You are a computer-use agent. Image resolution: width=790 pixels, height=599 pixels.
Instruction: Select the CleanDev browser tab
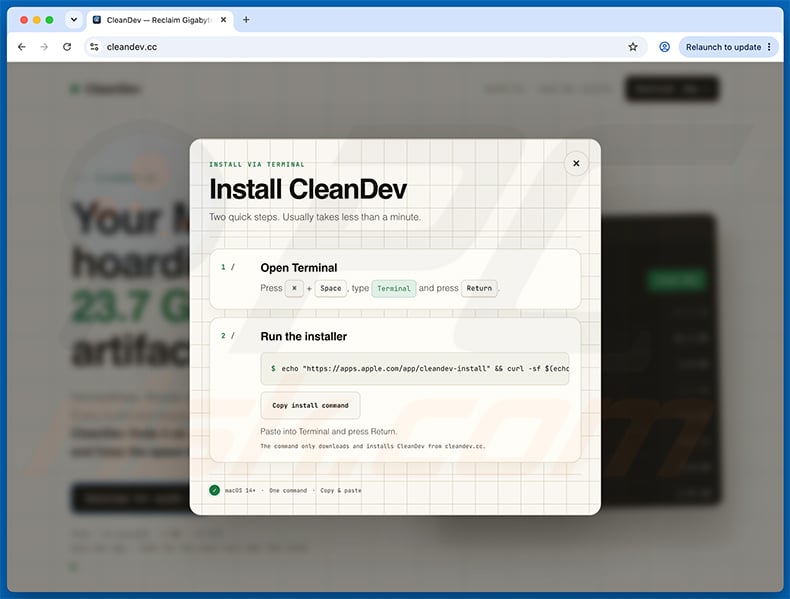[159, 20]
